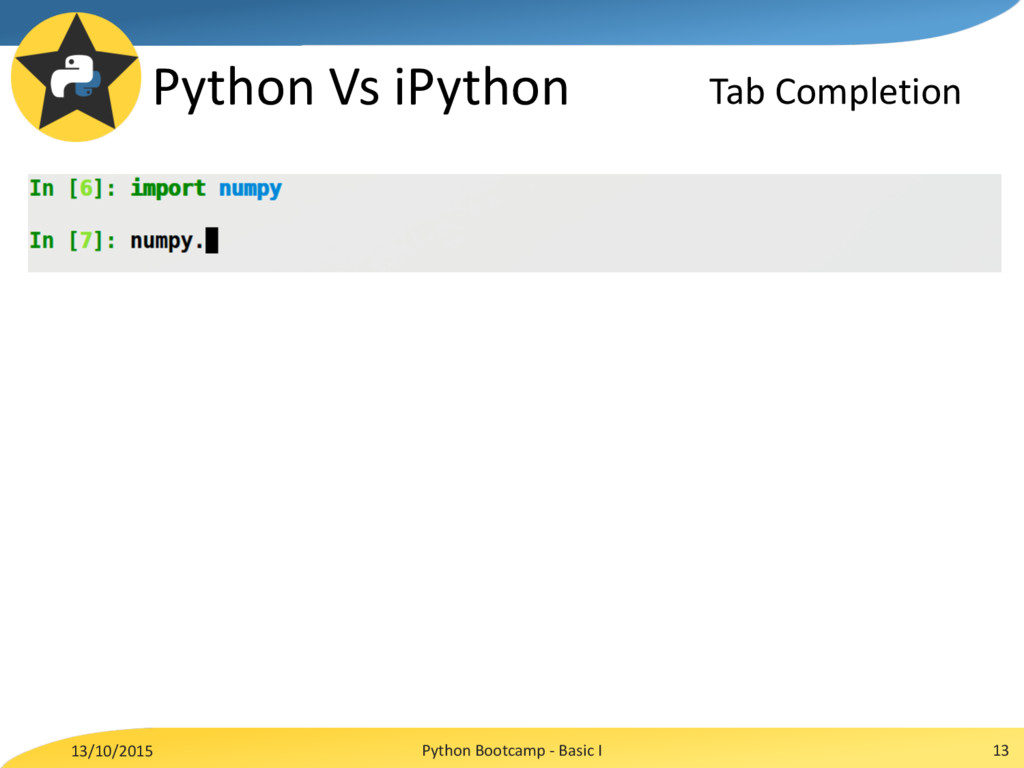Viewport: 1024px width, 768px height.
Task: Click the Python star logo icon
Action: pyautogui.click(x=76, y=76)
